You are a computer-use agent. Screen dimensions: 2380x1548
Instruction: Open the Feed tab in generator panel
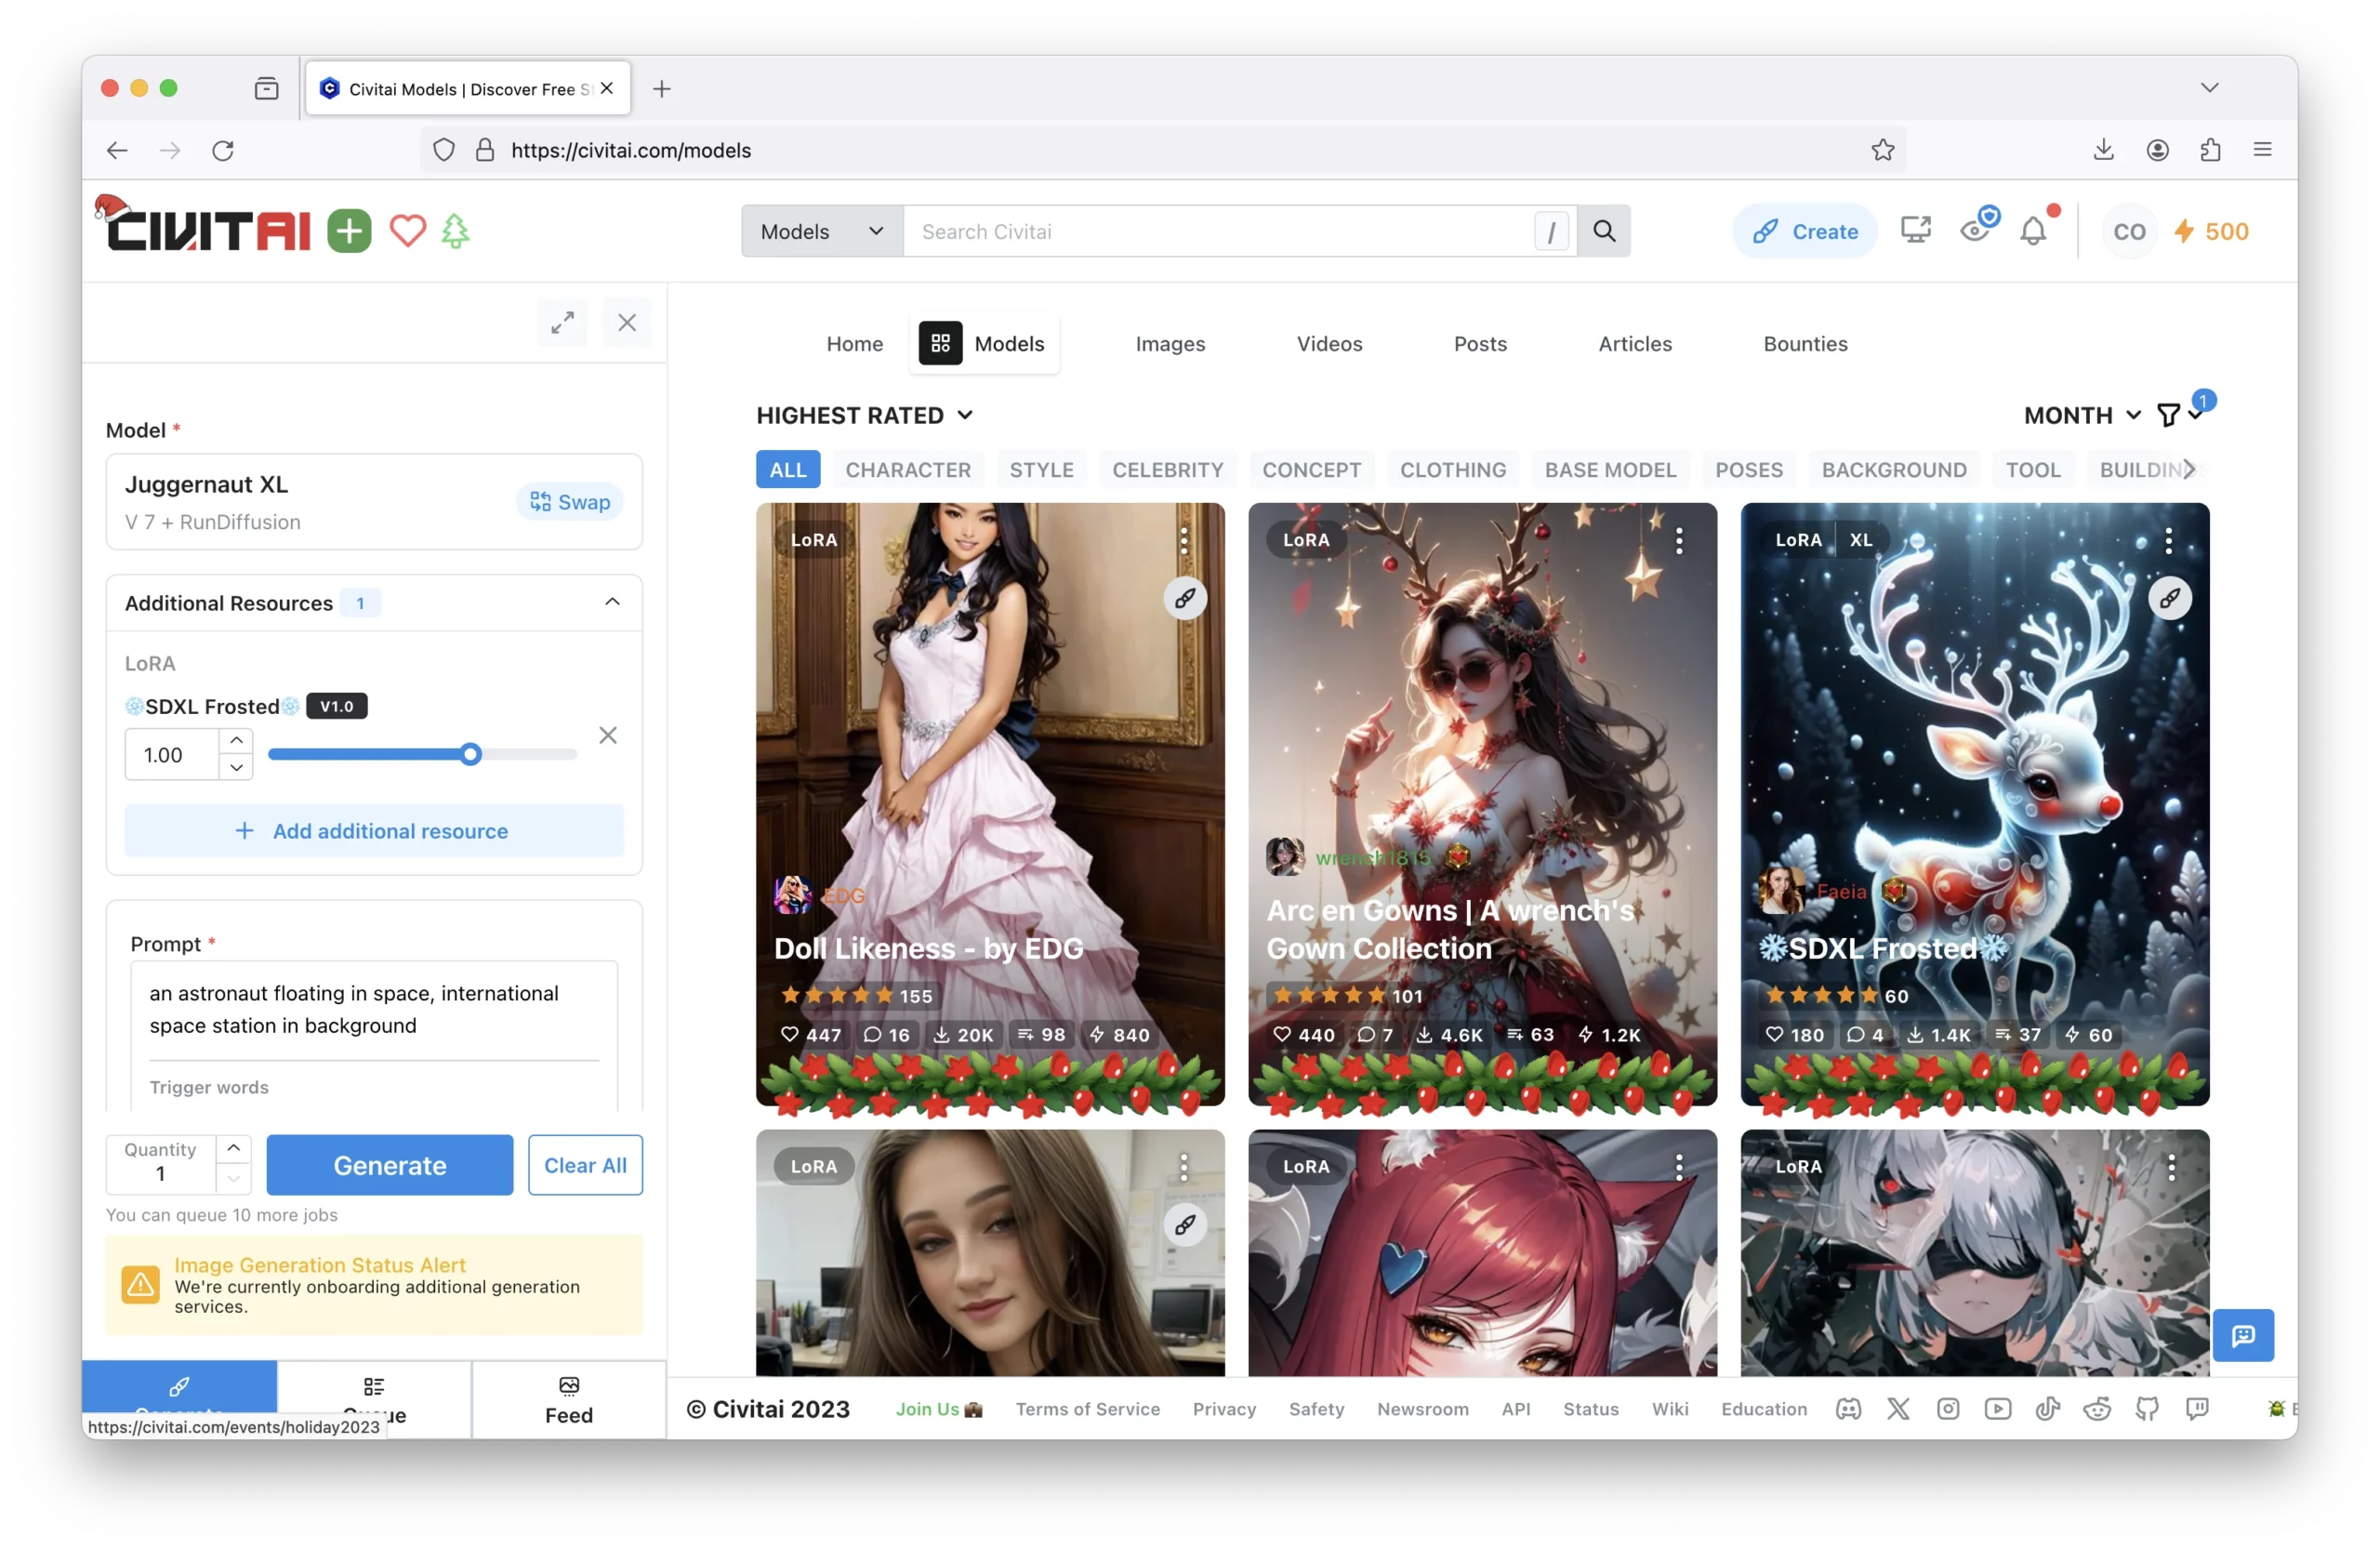(569, 1399)
